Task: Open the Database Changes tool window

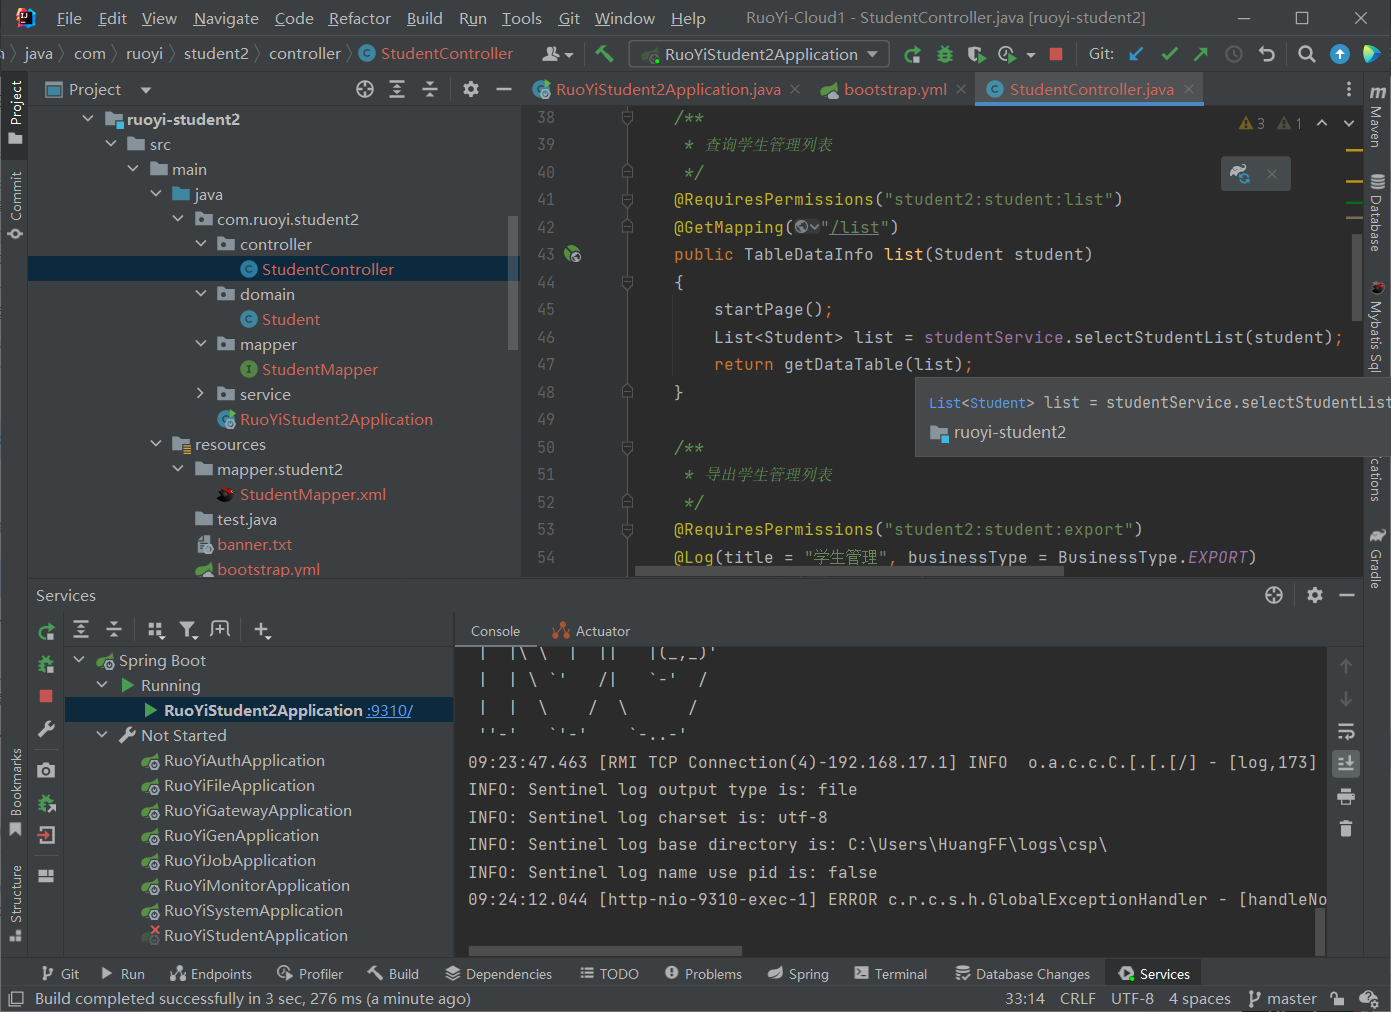Action: pyautogui.click(x=1022, y=974)
